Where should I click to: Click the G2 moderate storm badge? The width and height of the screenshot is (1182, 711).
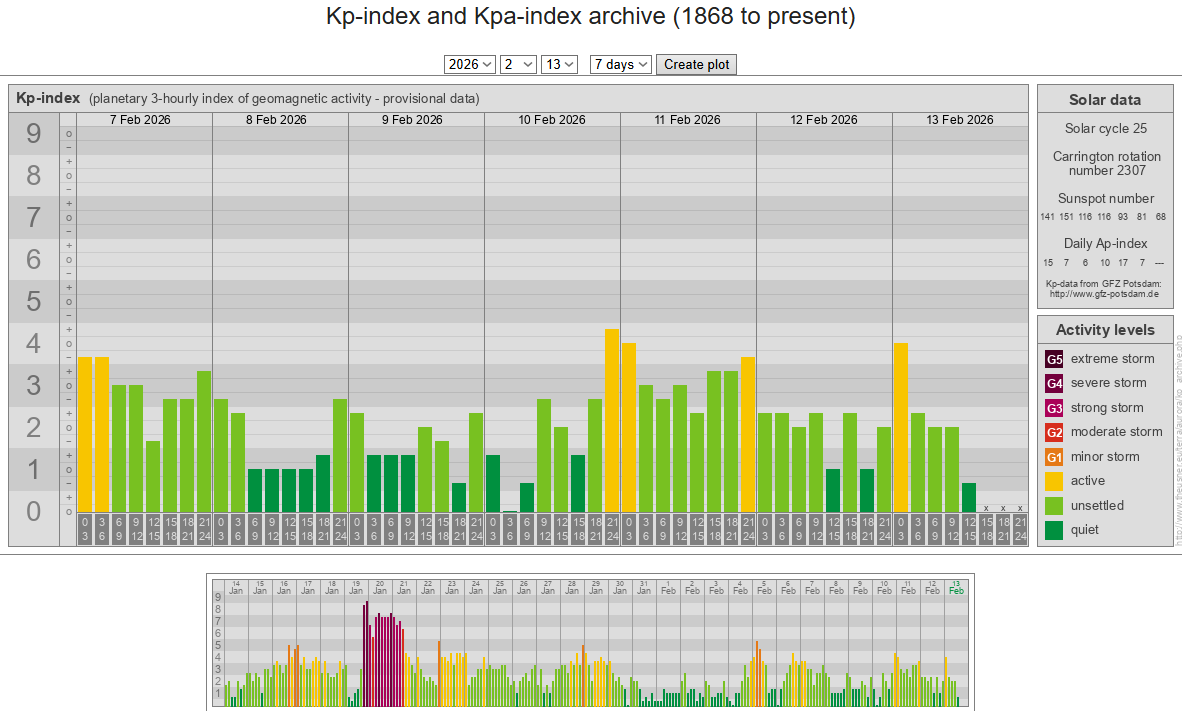pyautogui.click(x=1054, y=432)
